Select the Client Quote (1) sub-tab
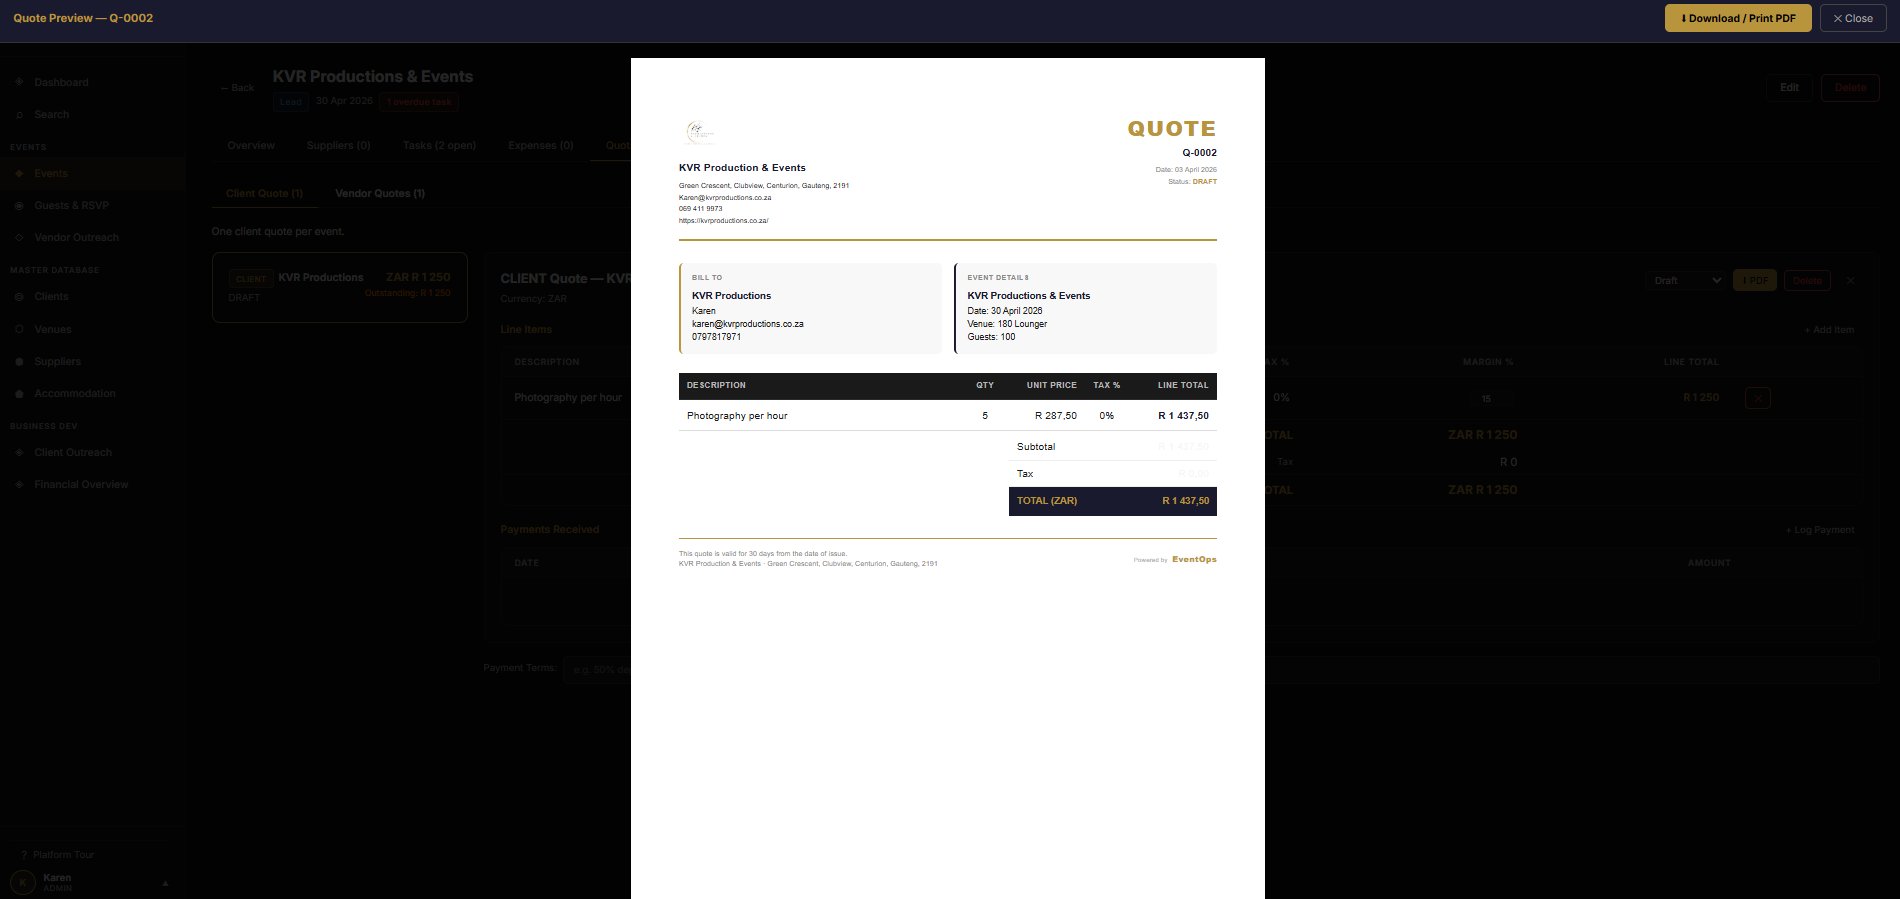This screenshot has width=1900, height=899. (x=264, y=194)
